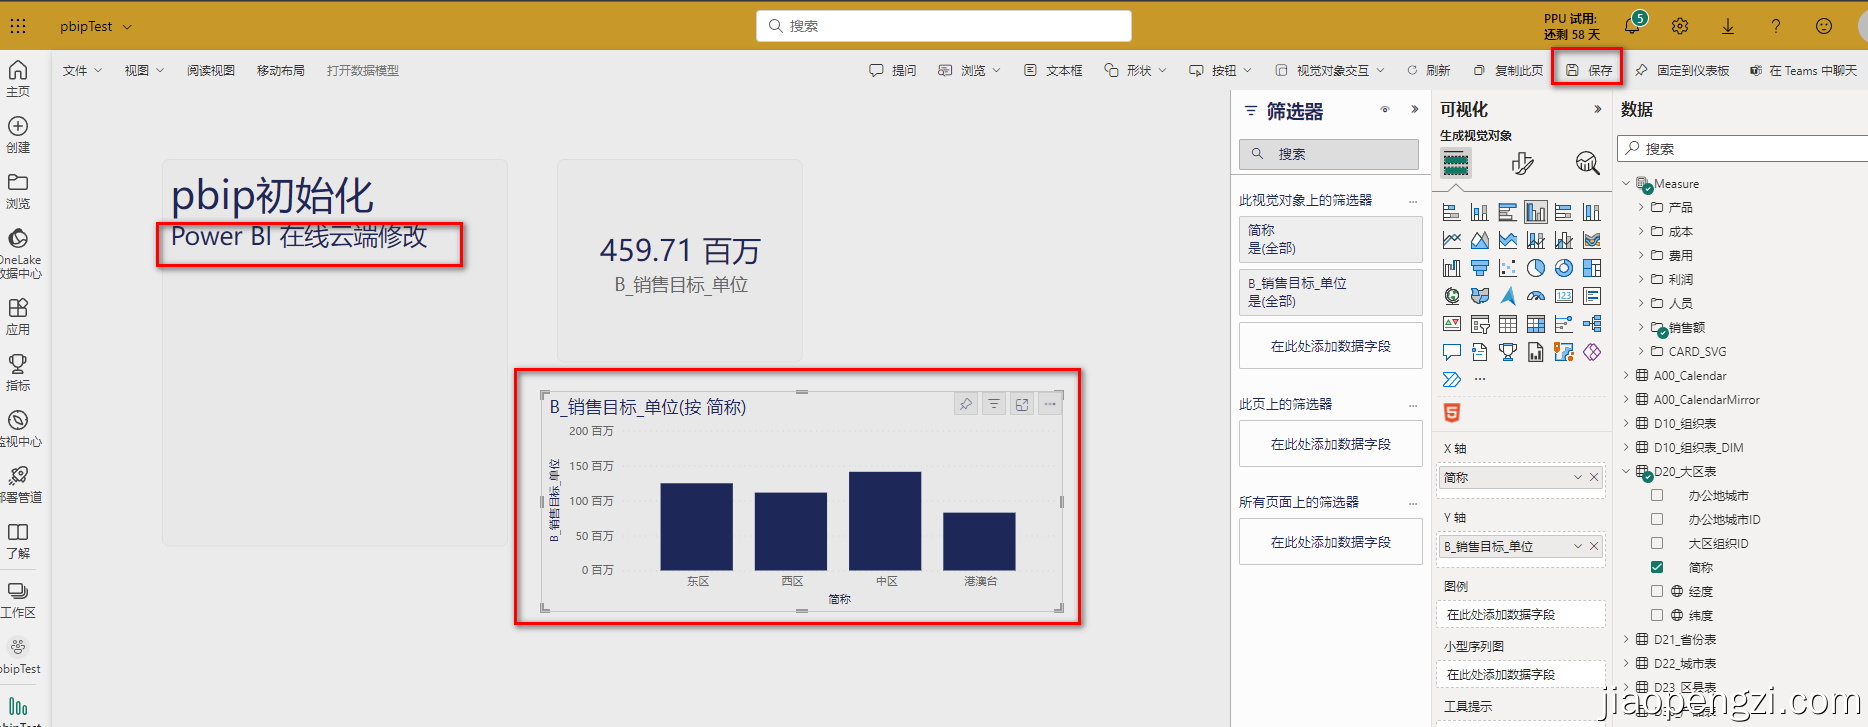1868x727 pixels.
Task: Select the HTML5 custom visual
Action: point(1452,412)
